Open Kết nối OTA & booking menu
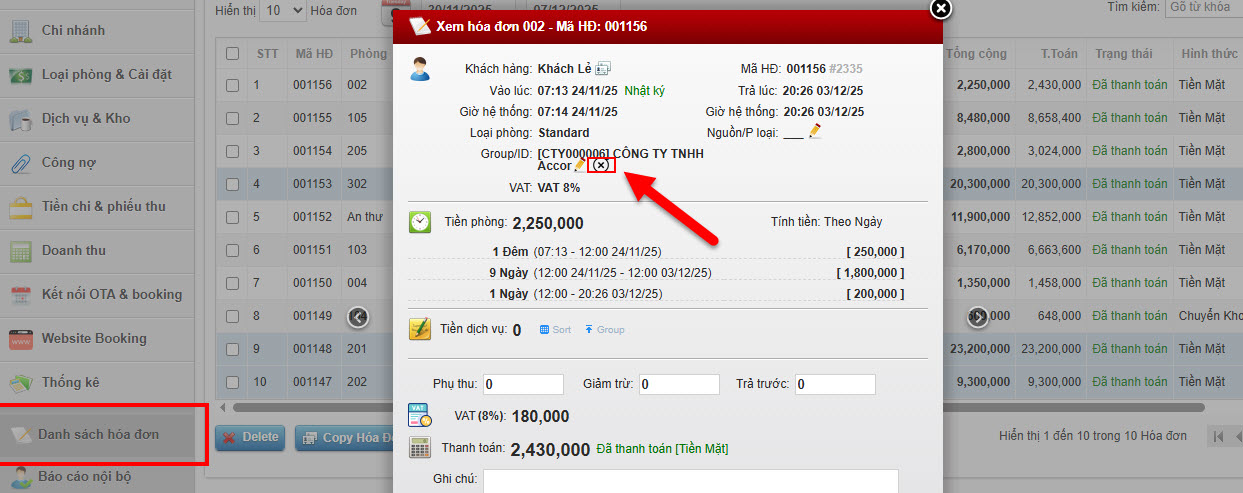Viewport: 1243px width, 493px height. tap(111, 294)
